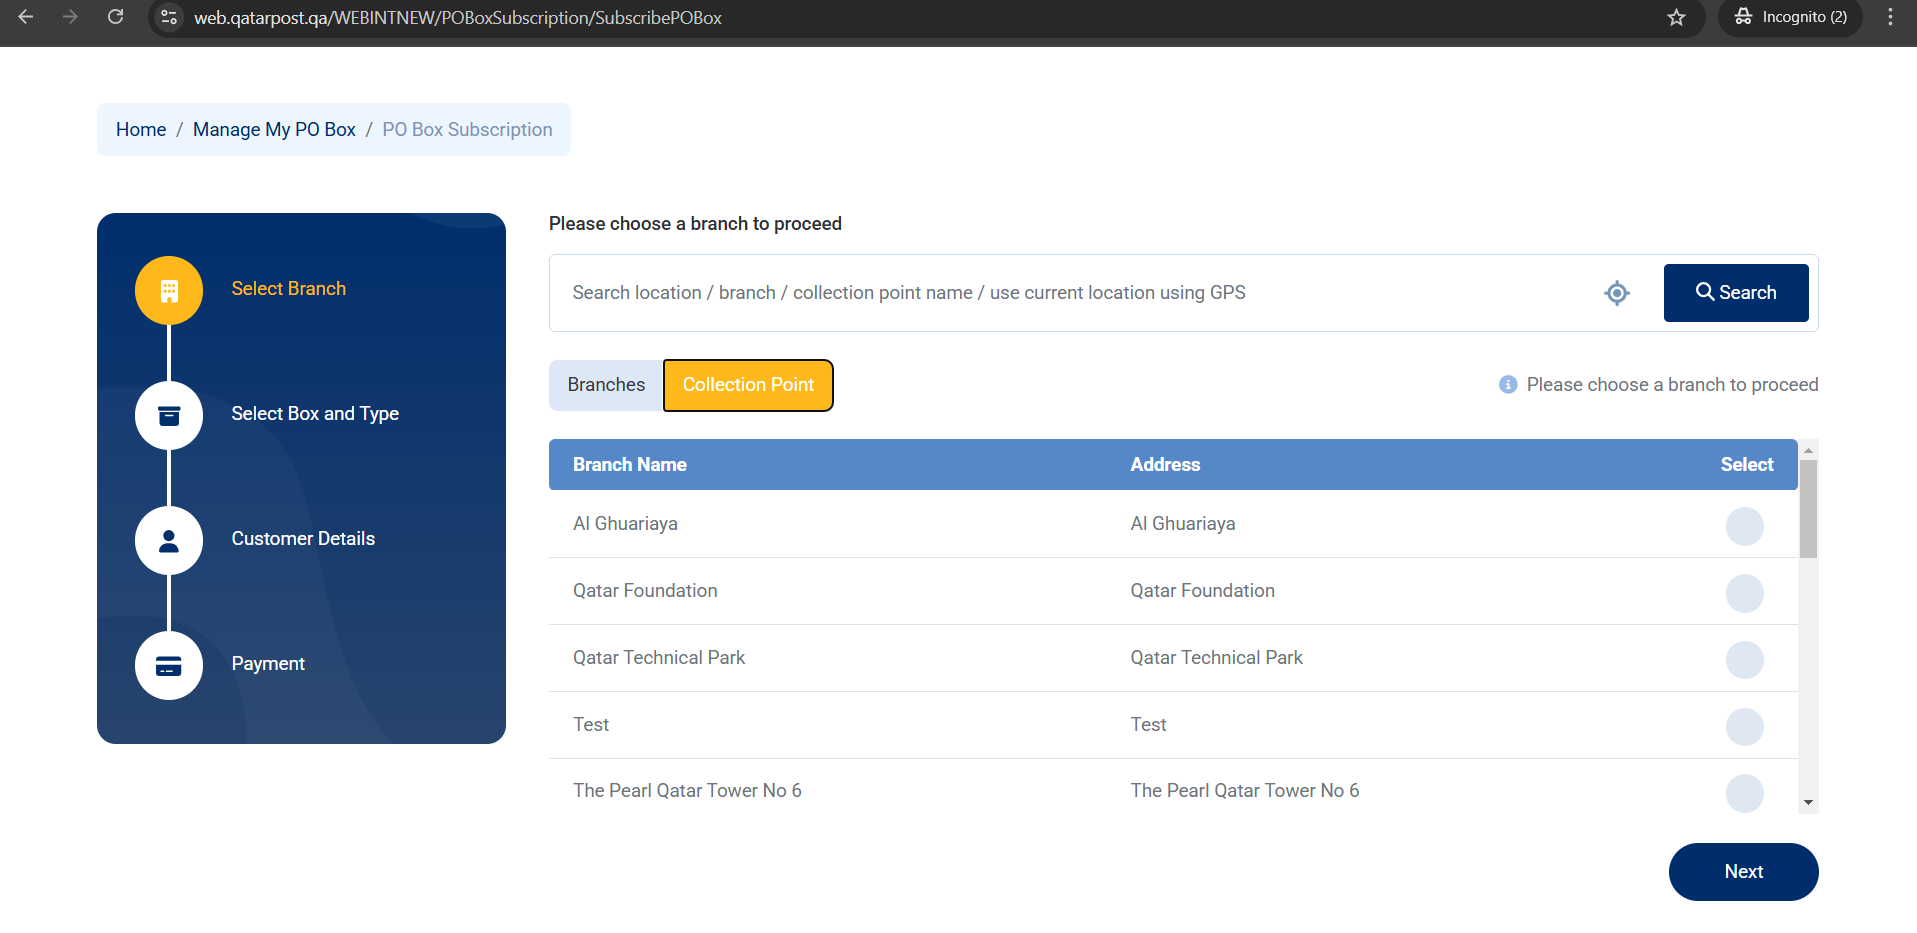Choose Qatar Technical Park radio button
The width and height of the screenshot is (1917, 933).
tap(1744, 660)
